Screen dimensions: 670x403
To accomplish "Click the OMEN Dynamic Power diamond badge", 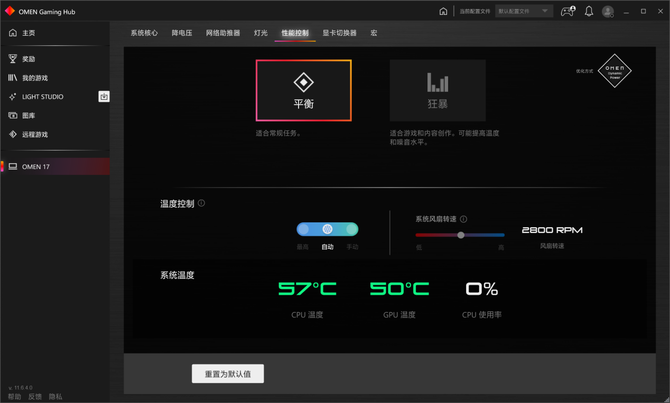I will (x=614, y=71).
